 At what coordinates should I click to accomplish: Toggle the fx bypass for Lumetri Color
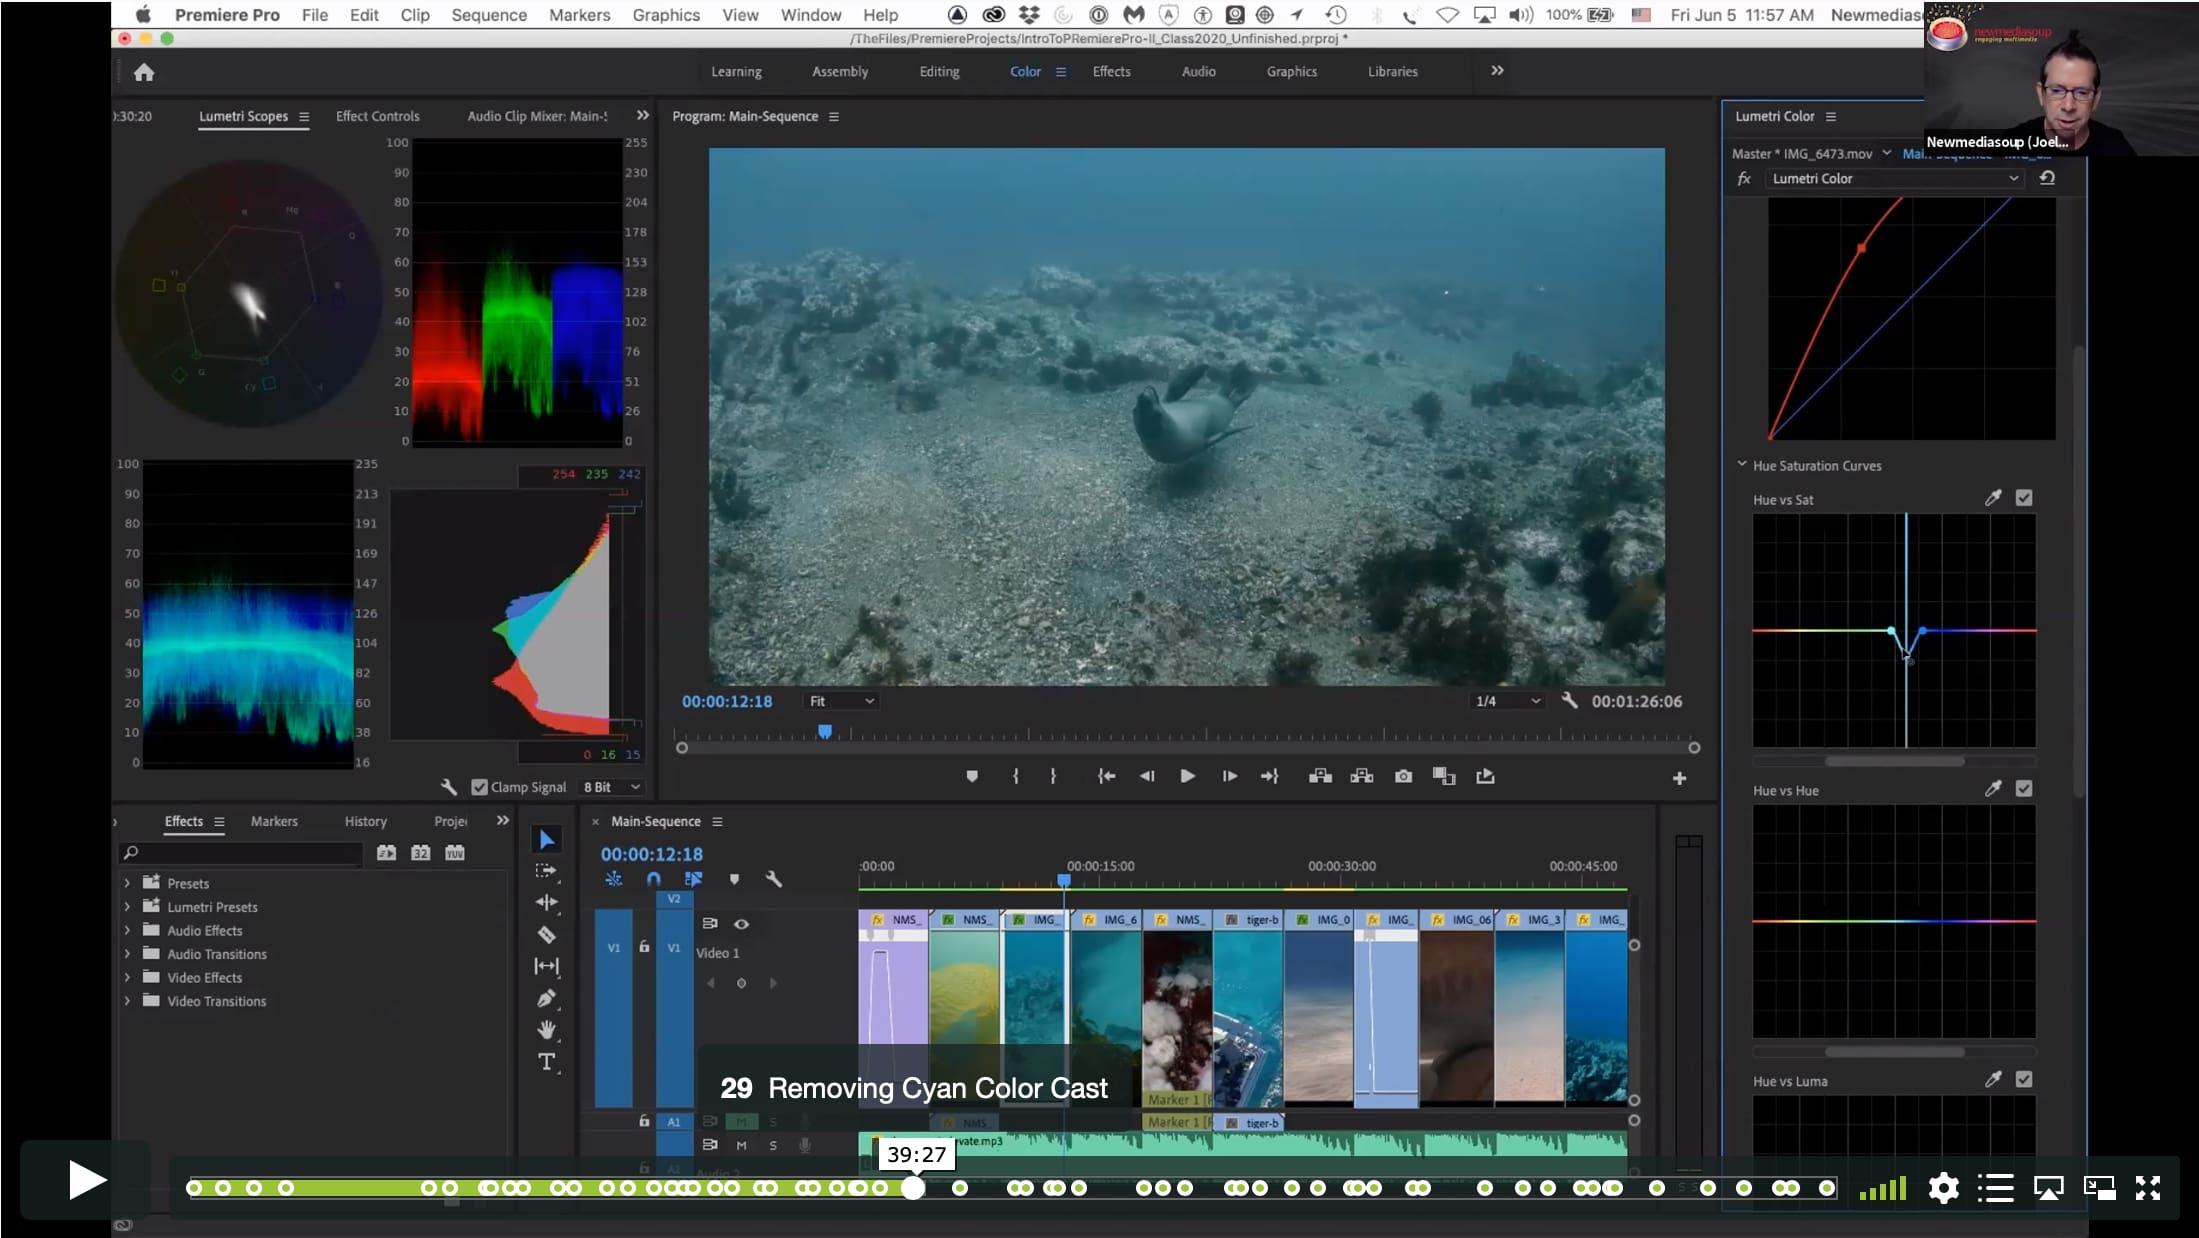pos(1744,179)
